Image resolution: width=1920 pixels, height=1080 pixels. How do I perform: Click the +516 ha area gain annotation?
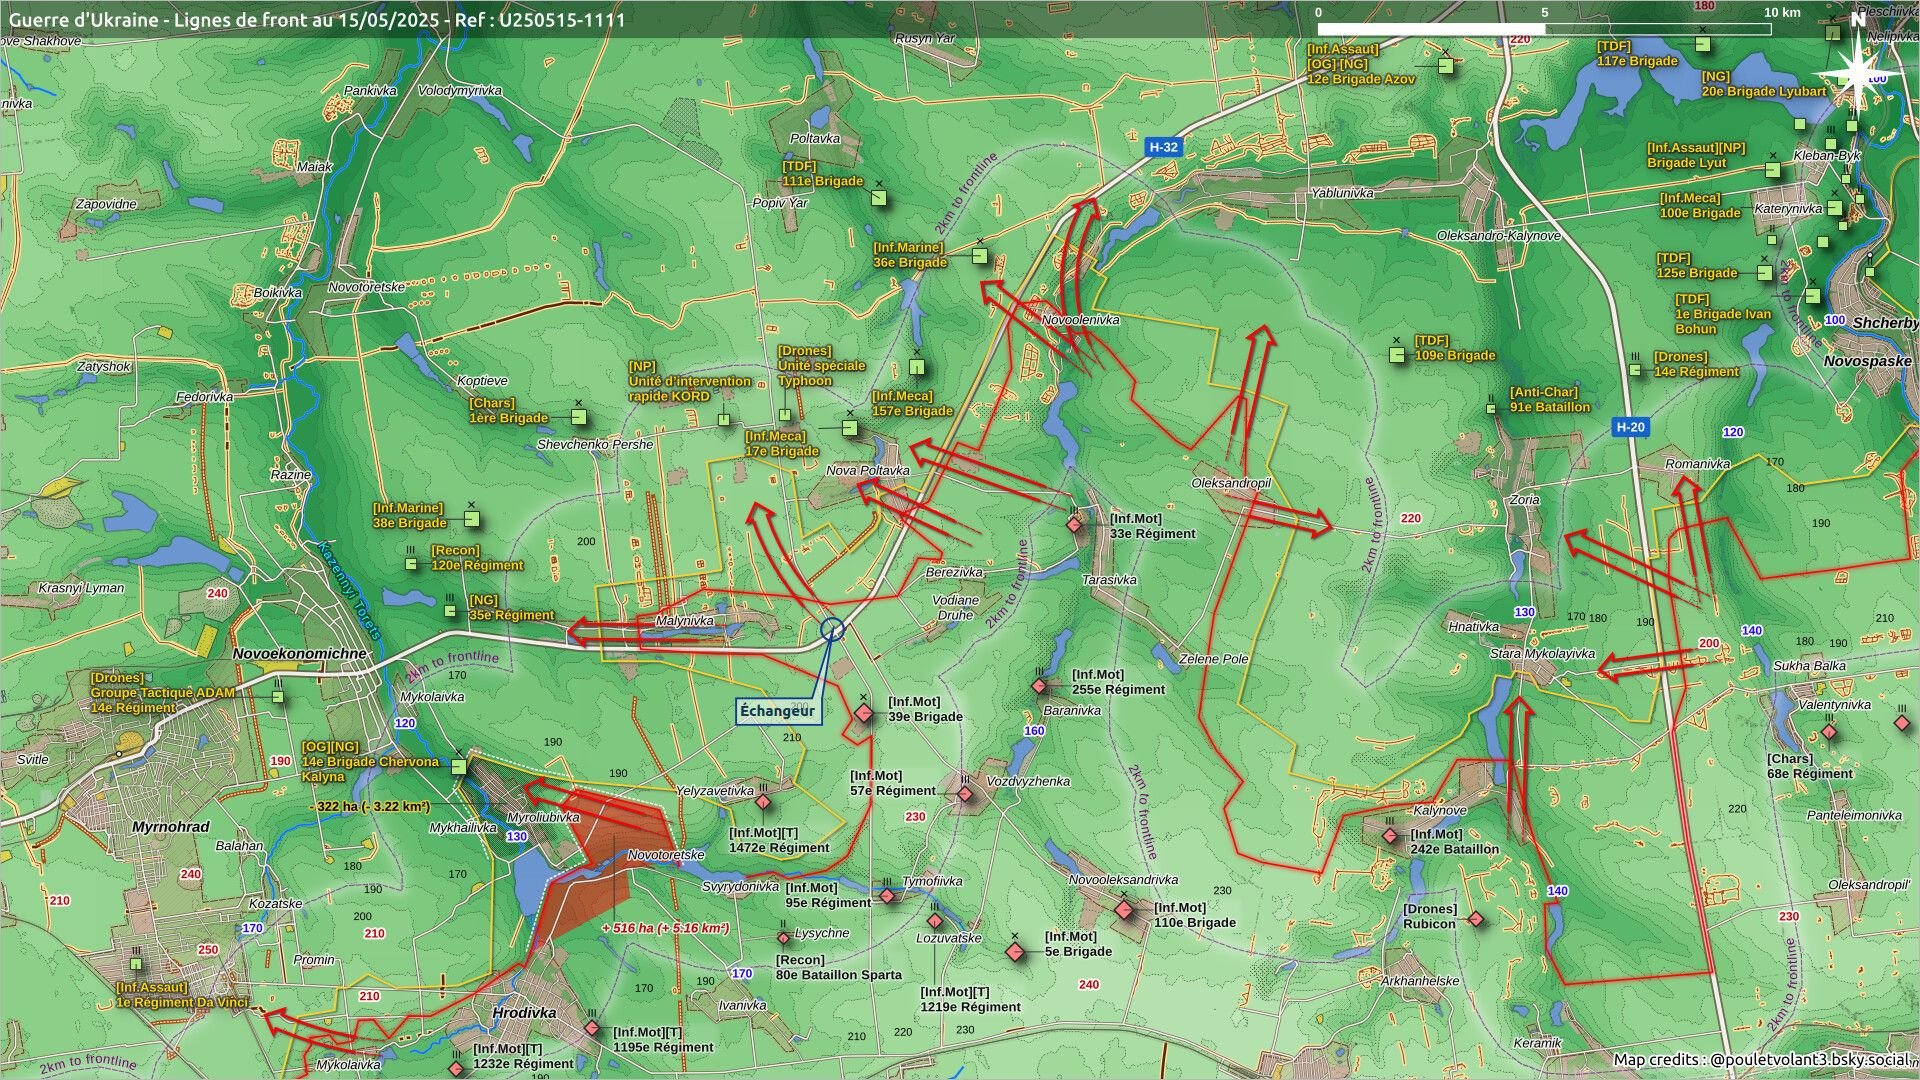pos(666,928)
